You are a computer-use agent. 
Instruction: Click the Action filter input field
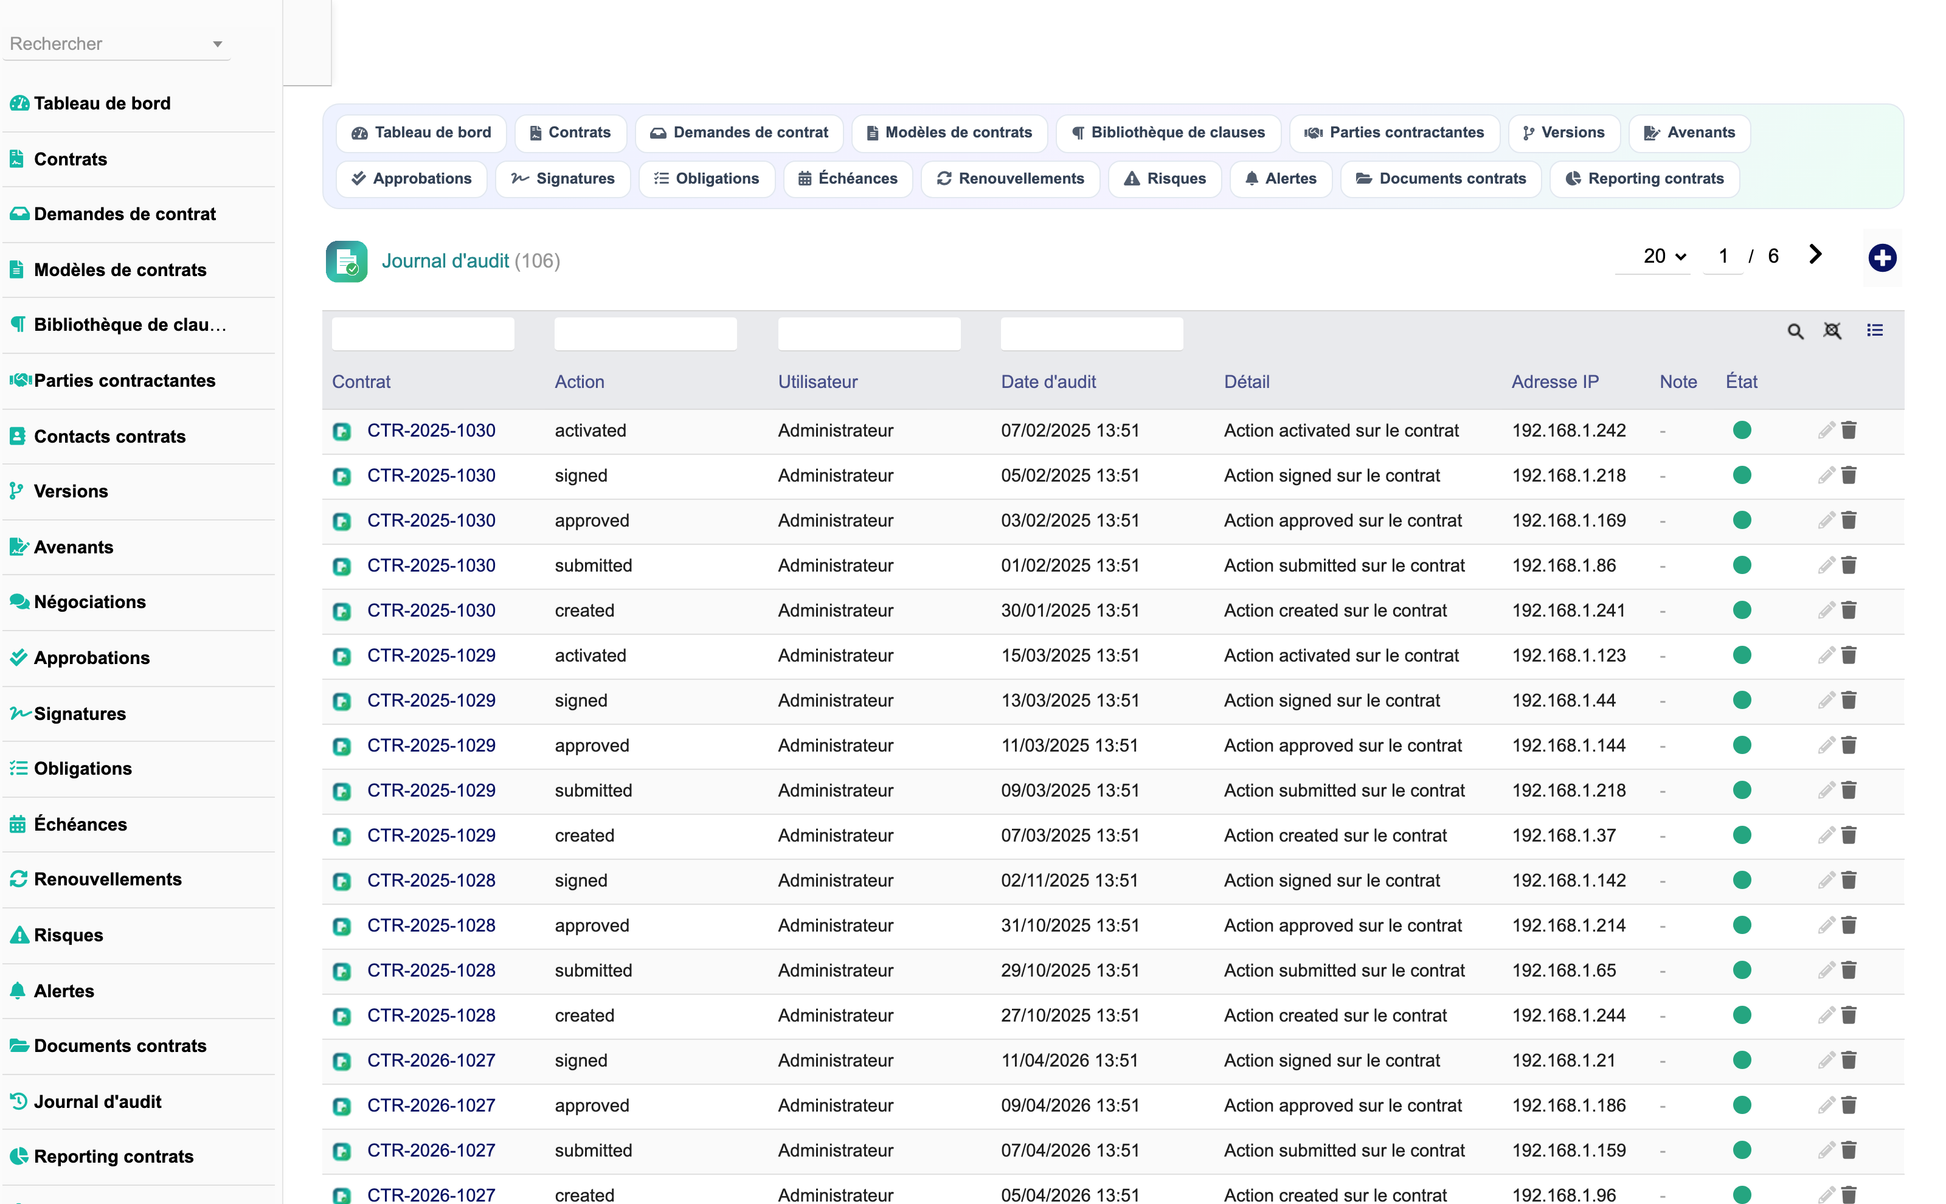click(646, 333)
